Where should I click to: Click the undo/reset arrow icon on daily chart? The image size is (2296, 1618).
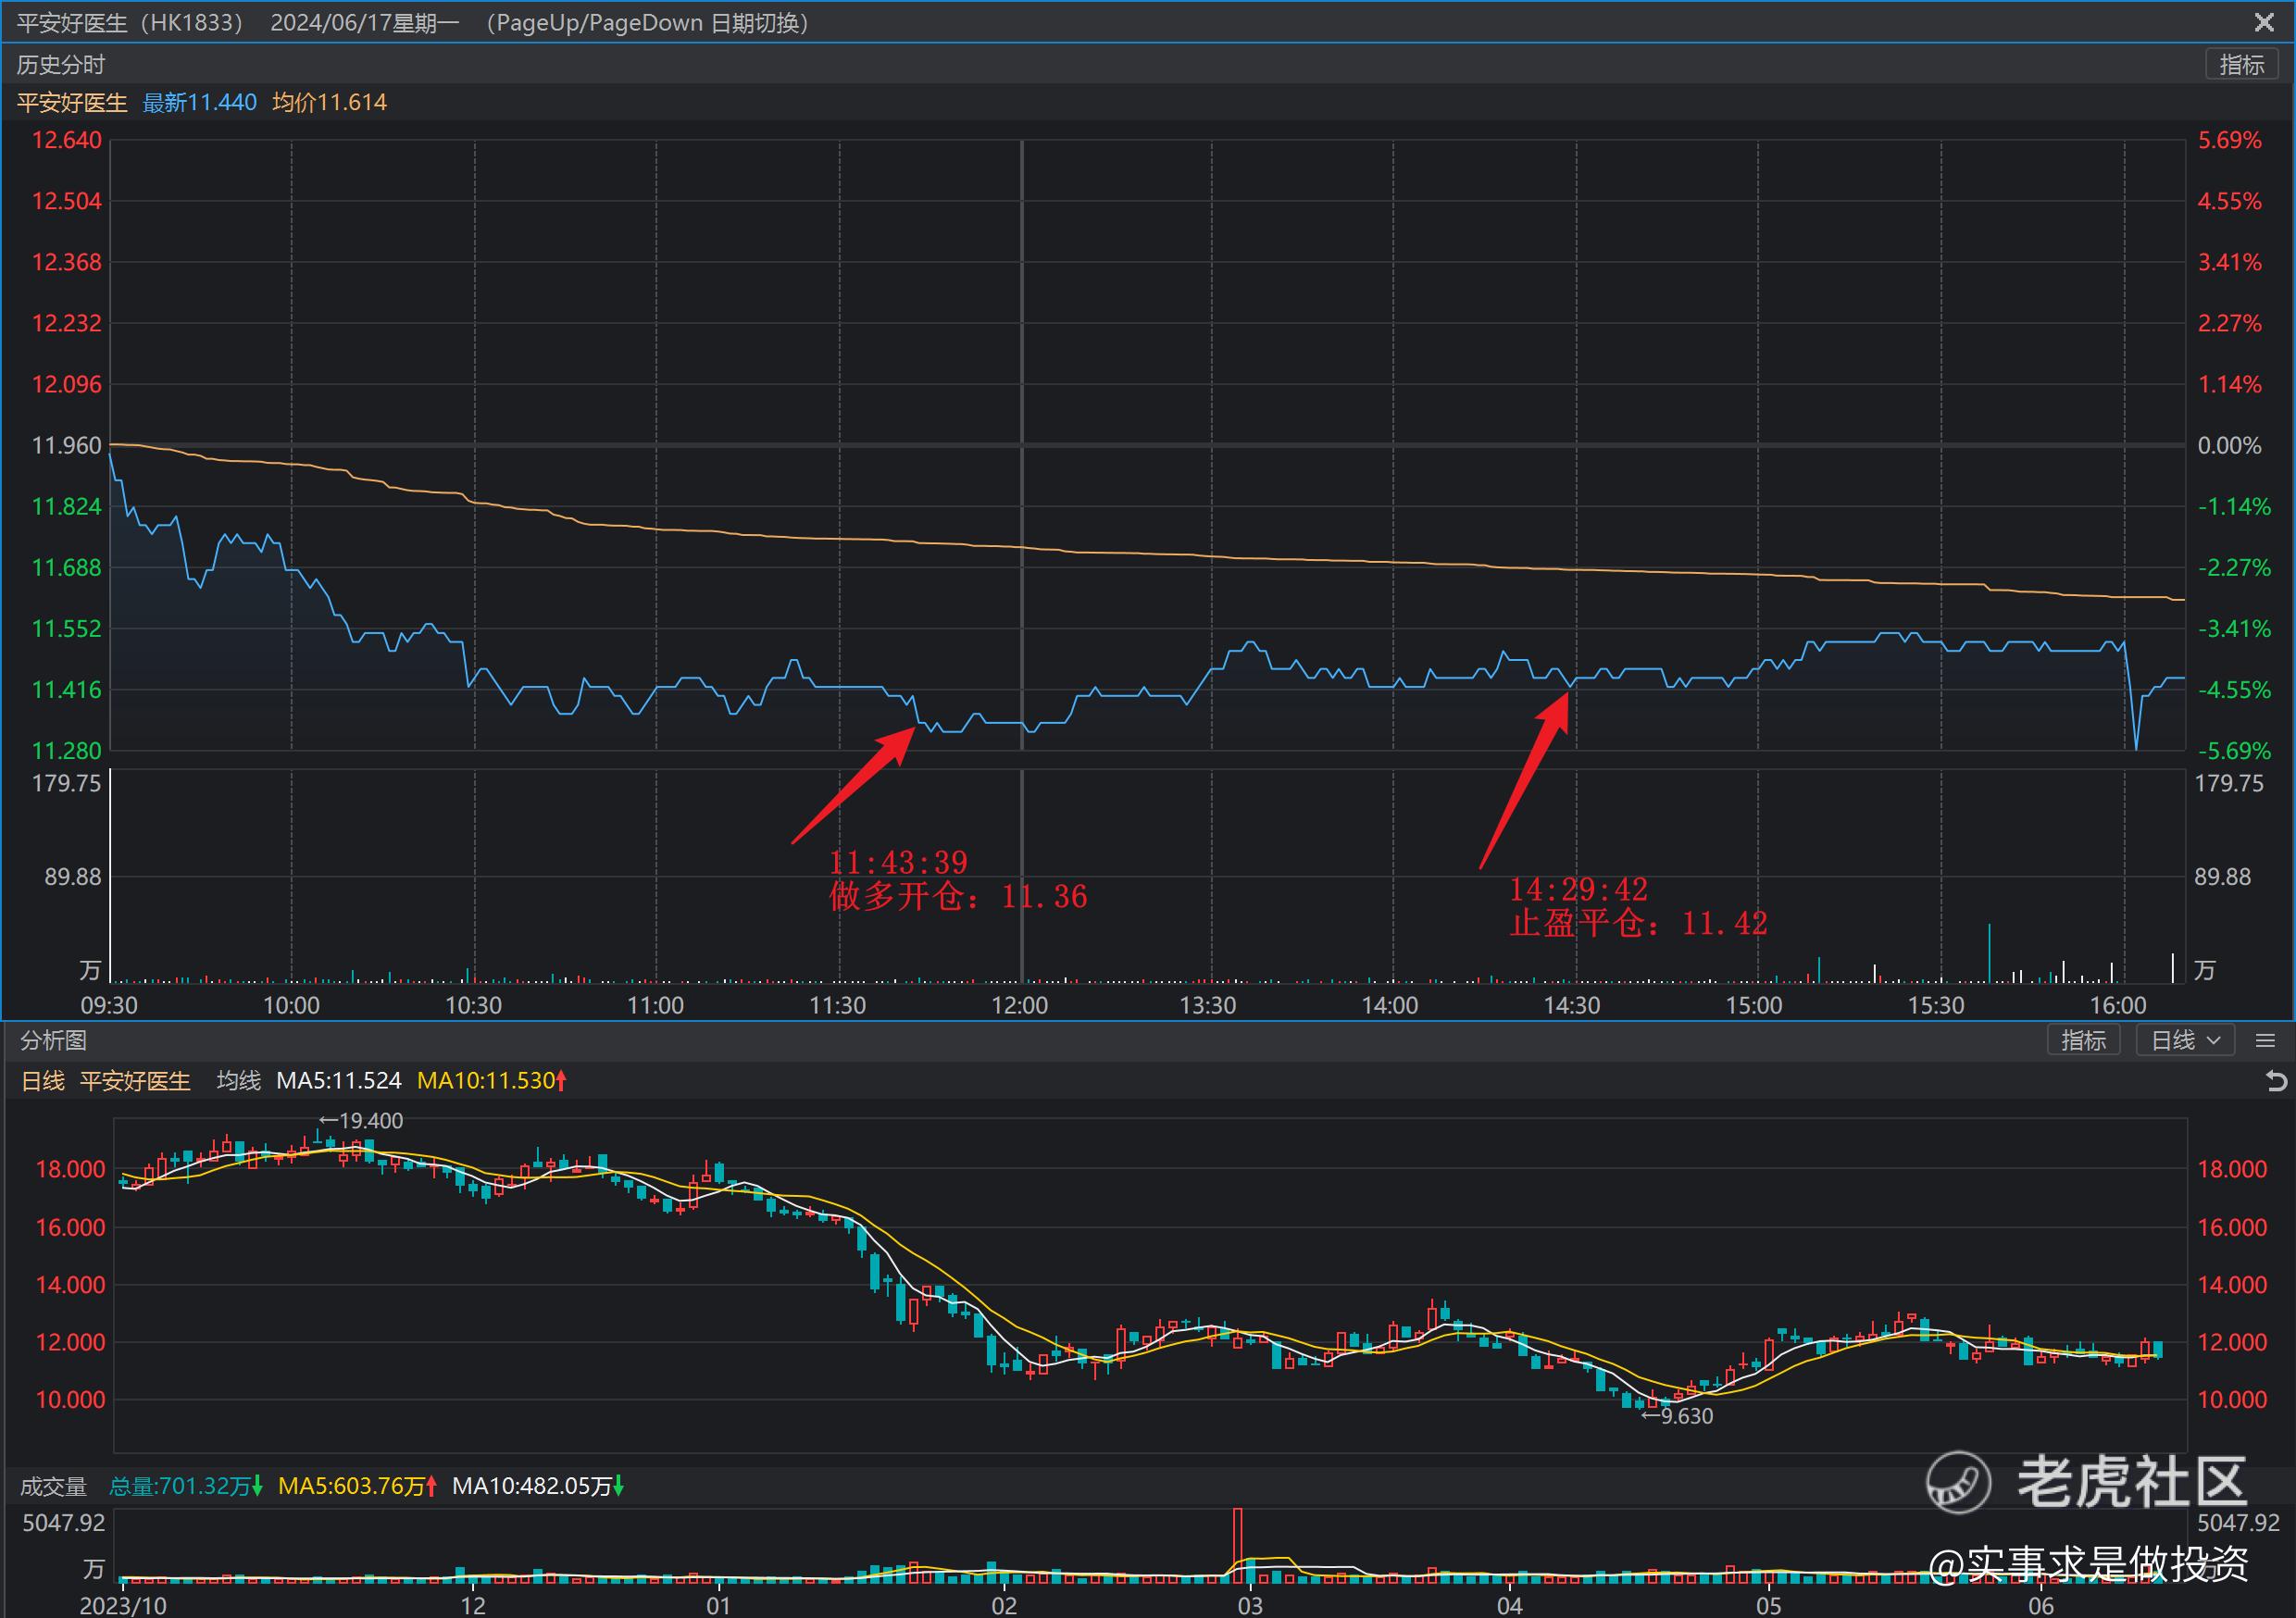[2275, 1081]
